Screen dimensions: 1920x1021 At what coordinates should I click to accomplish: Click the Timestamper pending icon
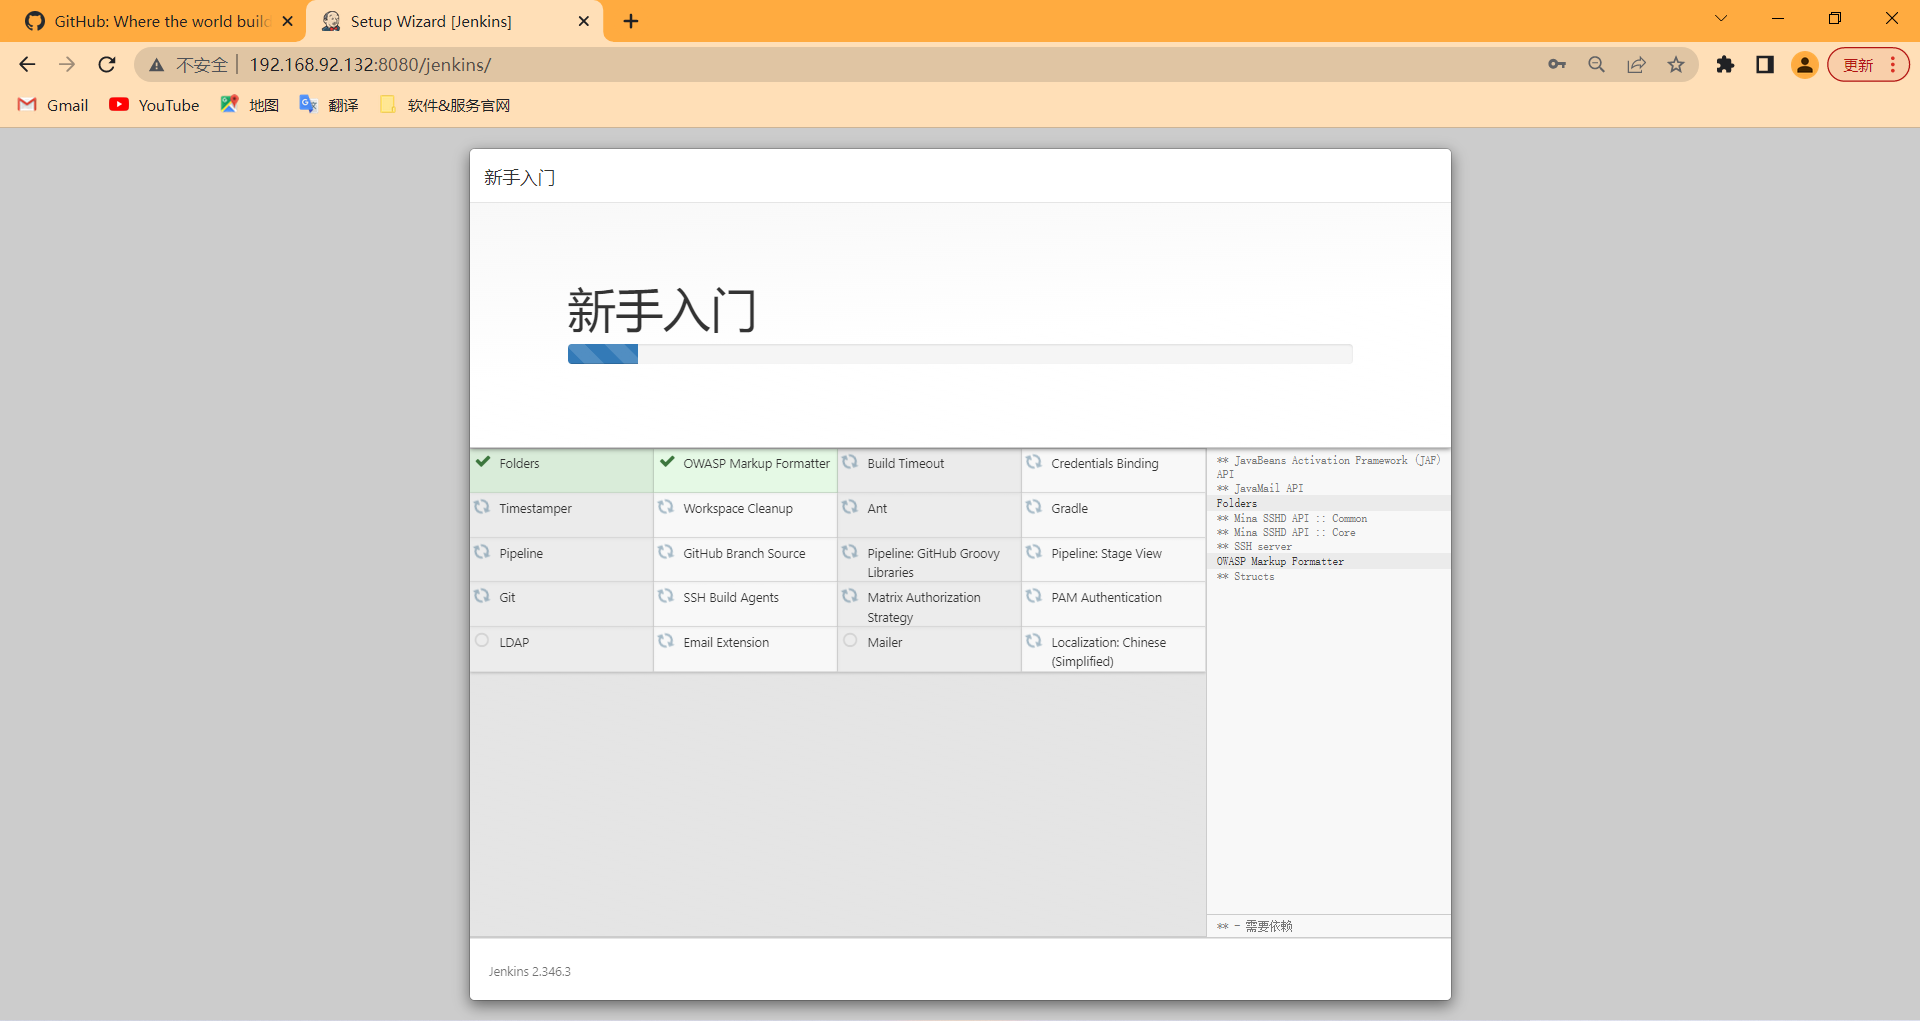(x=482, y=507)
